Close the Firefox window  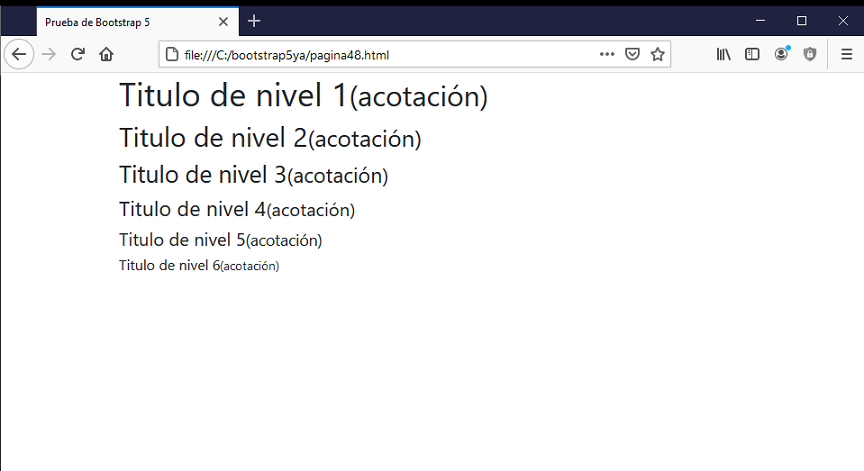click(x=843, y=21)
